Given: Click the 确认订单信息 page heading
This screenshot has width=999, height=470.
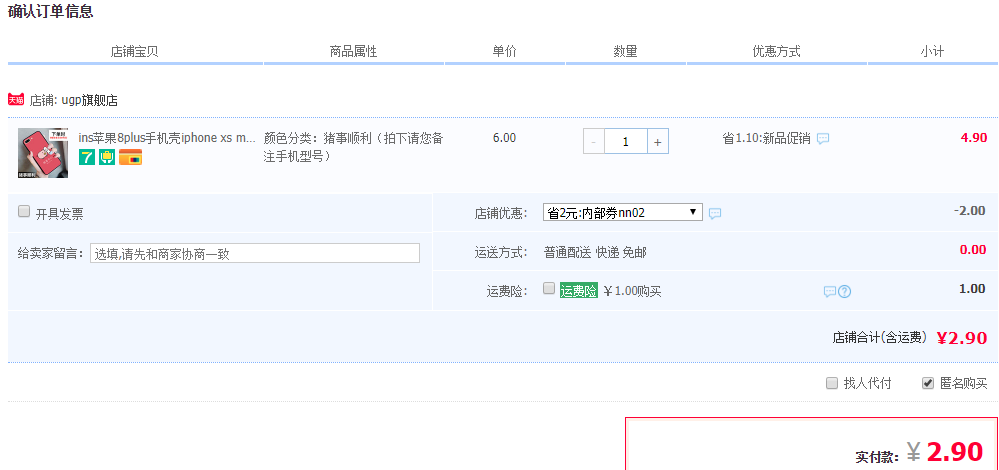Looking at the screenshot, I should point(50,11).
